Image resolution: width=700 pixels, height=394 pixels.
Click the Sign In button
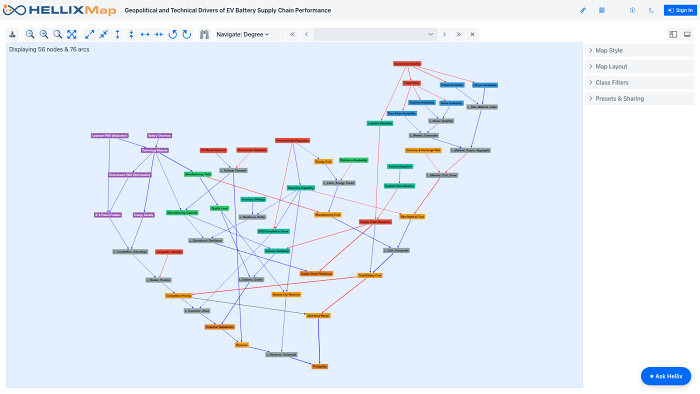(x=680, y=10)
